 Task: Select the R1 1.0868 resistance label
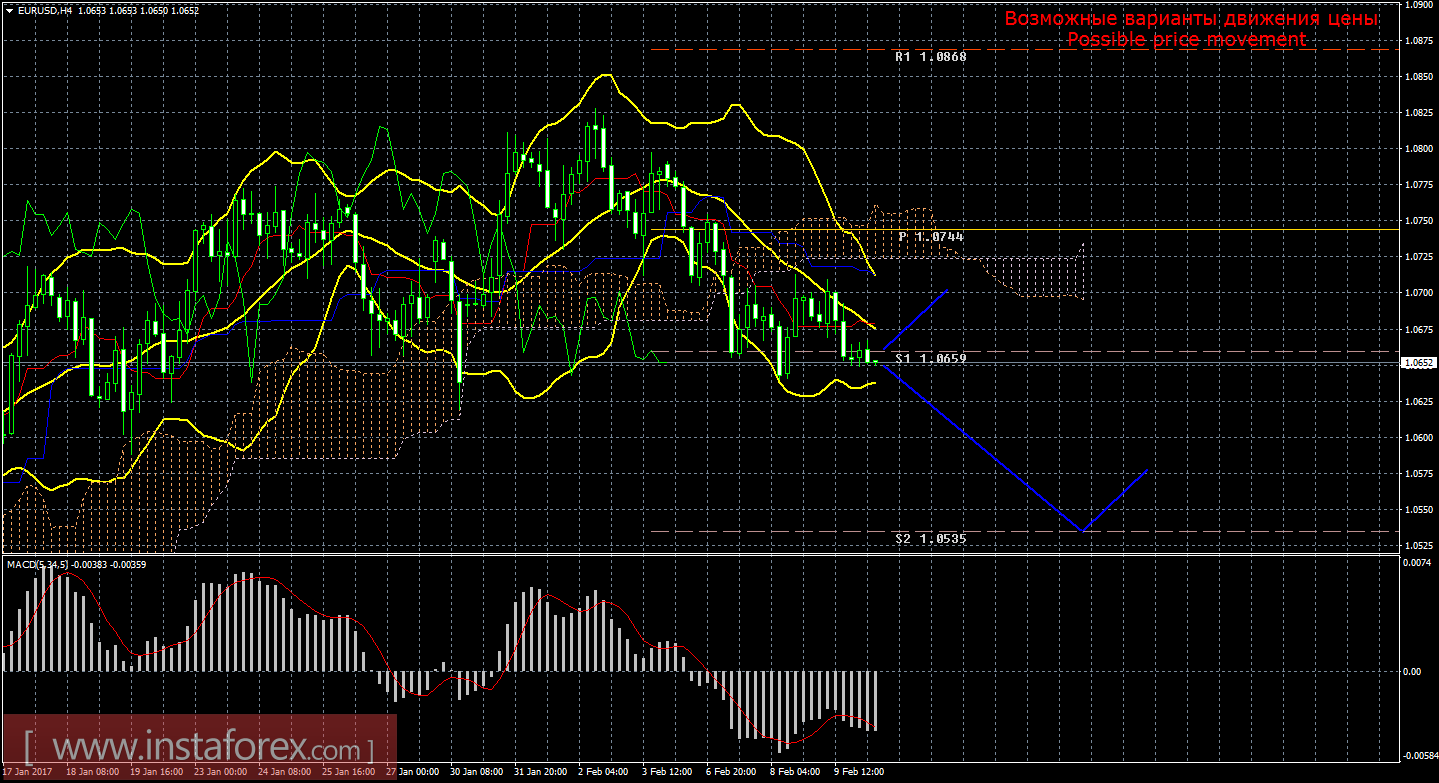(930, 58)
